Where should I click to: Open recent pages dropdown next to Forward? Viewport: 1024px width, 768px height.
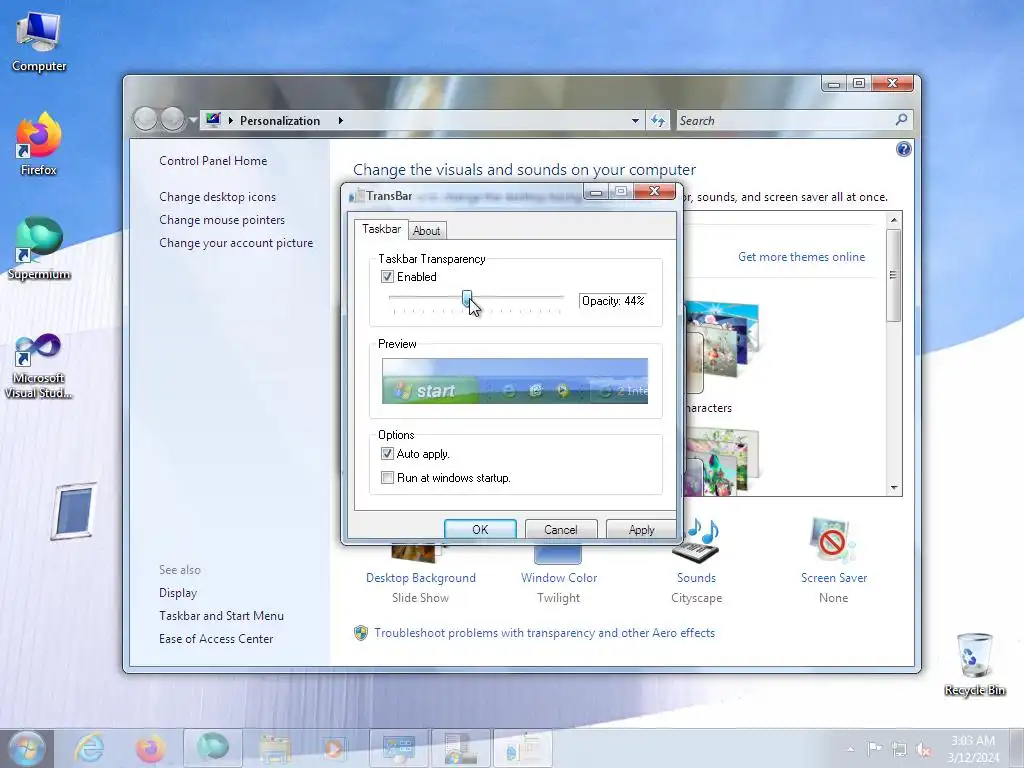pyautogui.click(x=193, y=120)
